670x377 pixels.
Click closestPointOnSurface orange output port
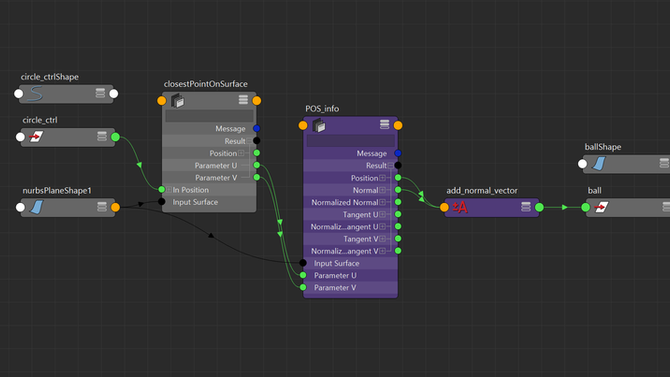(x=257, y=100)
